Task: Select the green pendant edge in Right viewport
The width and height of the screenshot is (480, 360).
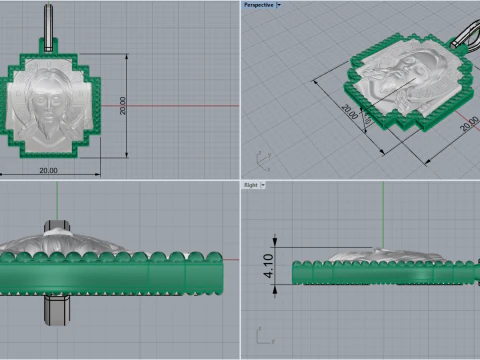Action: tap(383, 273)
